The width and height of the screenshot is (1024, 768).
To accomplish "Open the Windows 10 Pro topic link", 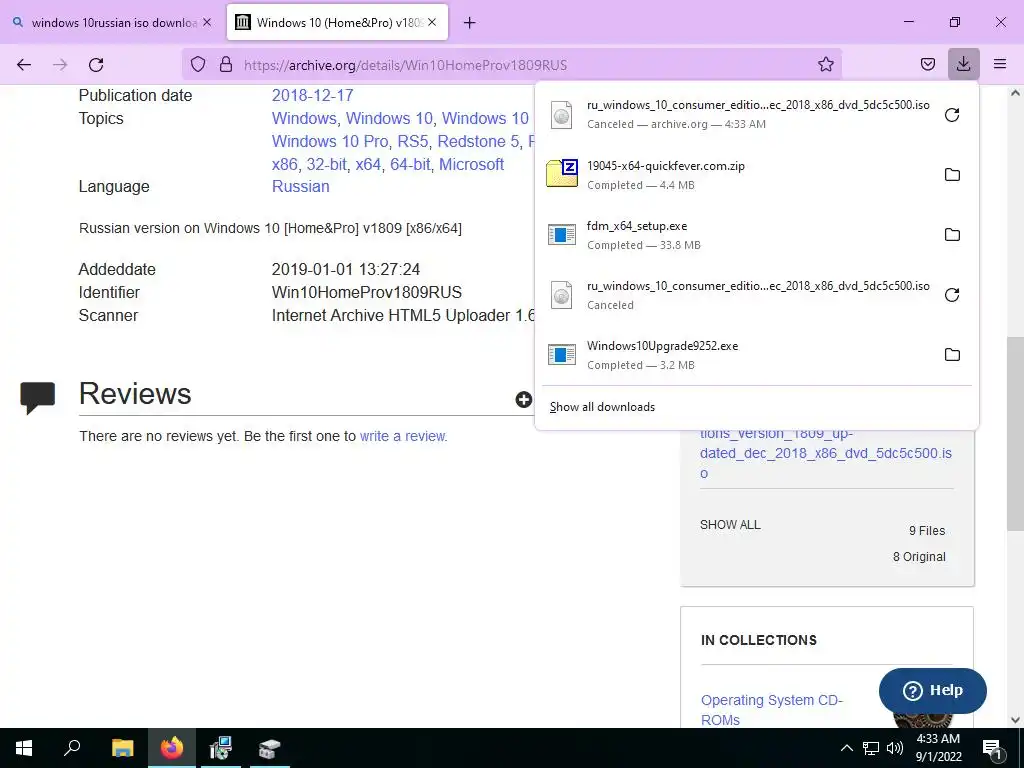I will click(330, 141).
